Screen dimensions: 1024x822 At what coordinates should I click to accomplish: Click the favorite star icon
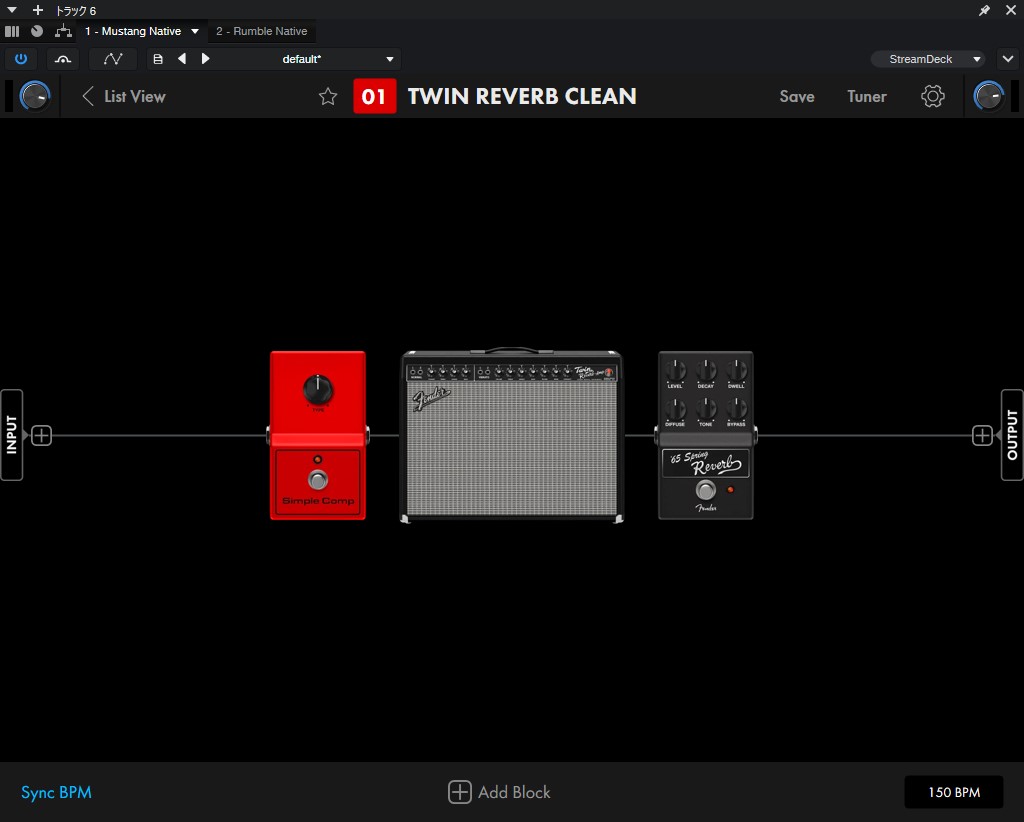(x=328, y=97)
